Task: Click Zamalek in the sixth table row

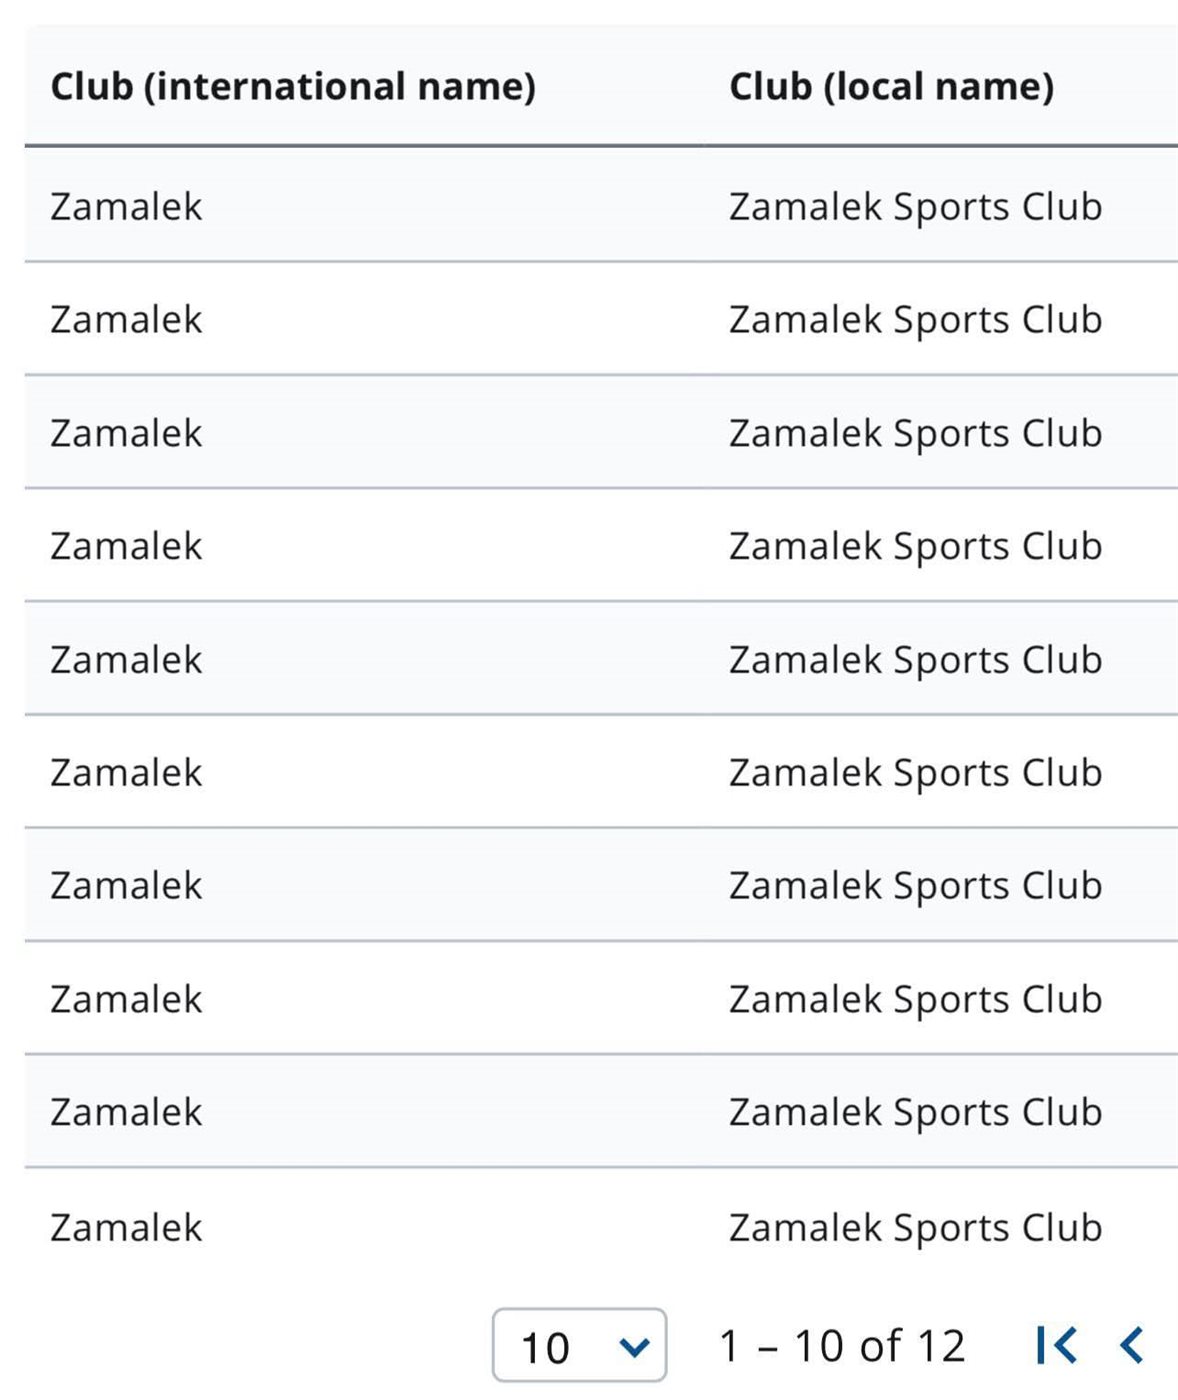Action: click(126, 773)
